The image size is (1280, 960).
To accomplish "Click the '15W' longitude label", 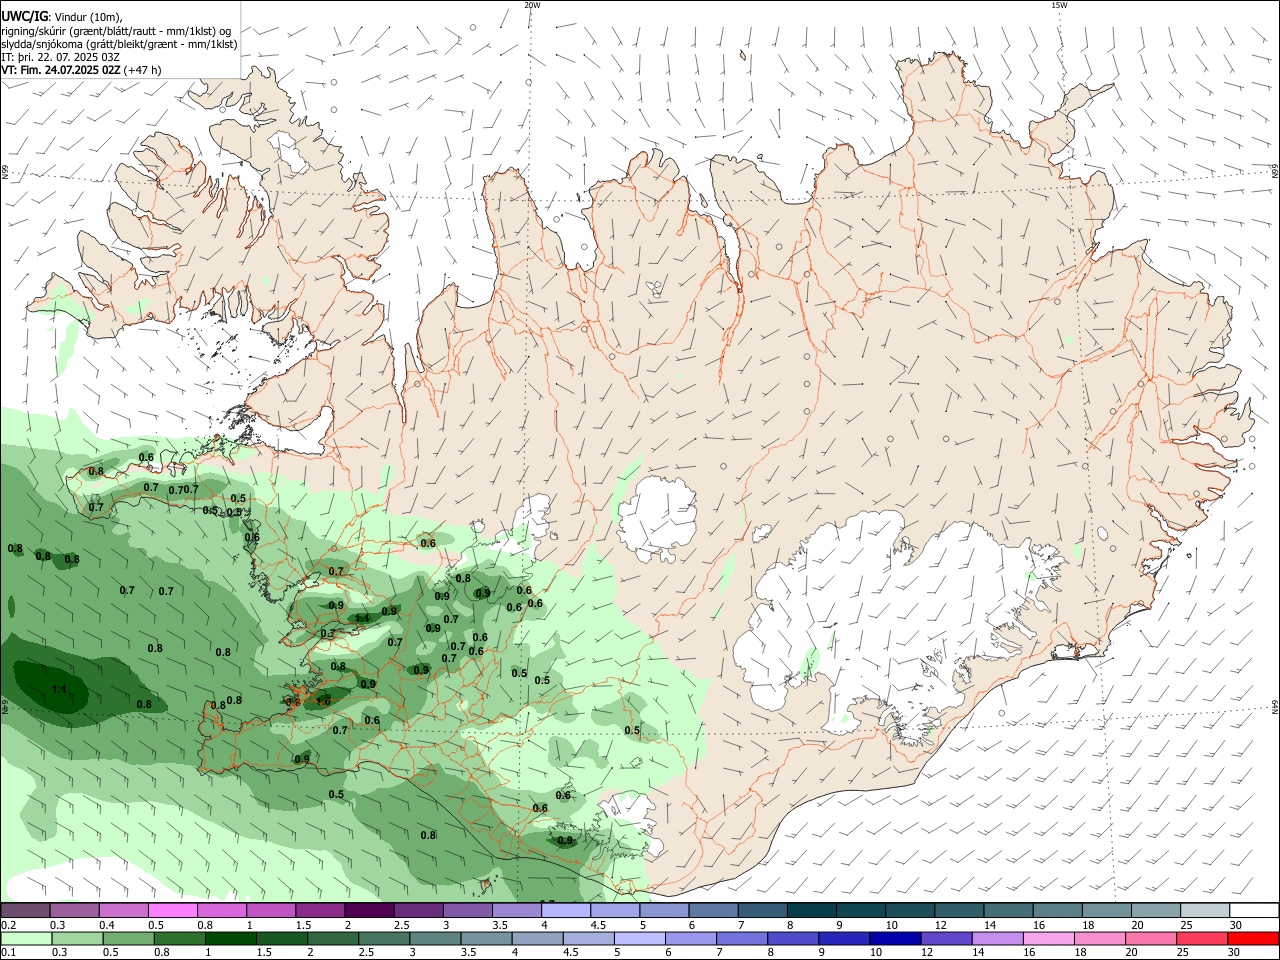I will coord(1059,5).
